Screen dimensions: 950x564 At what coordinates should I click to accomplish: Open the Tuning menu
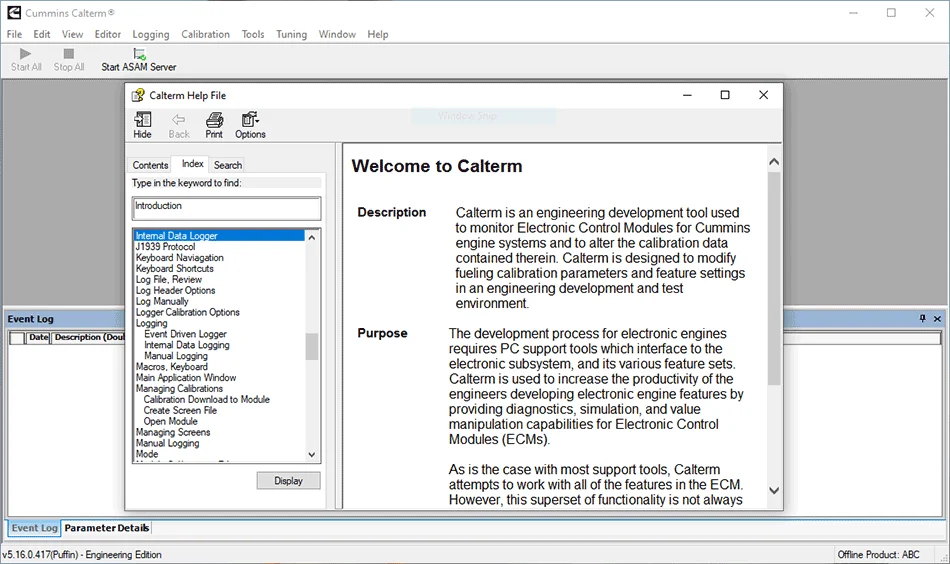(x=291, y=34)
